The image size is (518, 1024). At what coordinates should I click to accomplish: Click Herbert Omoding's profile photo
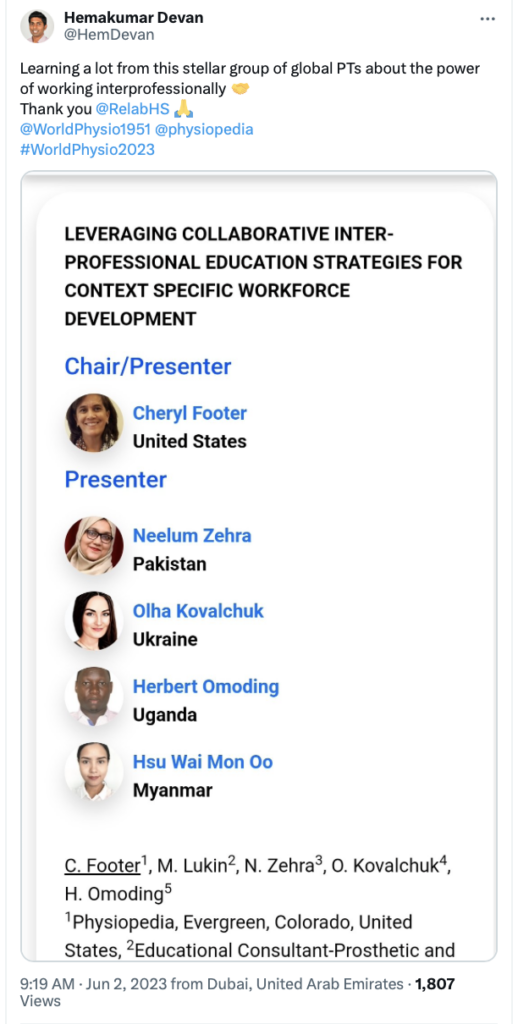pyautogui.click(x=94, y=696)
